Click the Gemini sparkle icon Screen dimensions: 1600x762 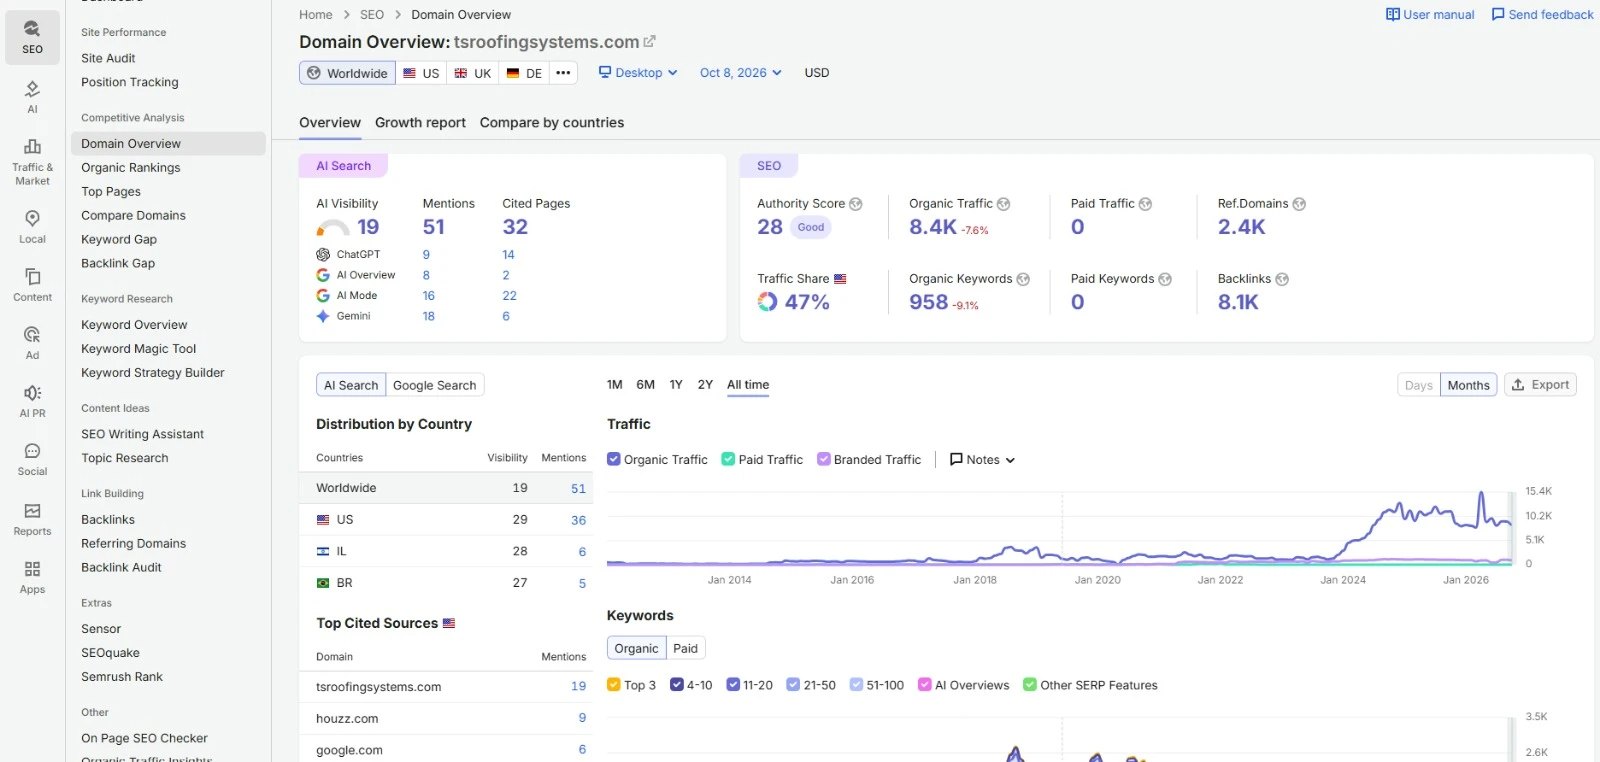[x=323, y=316]
